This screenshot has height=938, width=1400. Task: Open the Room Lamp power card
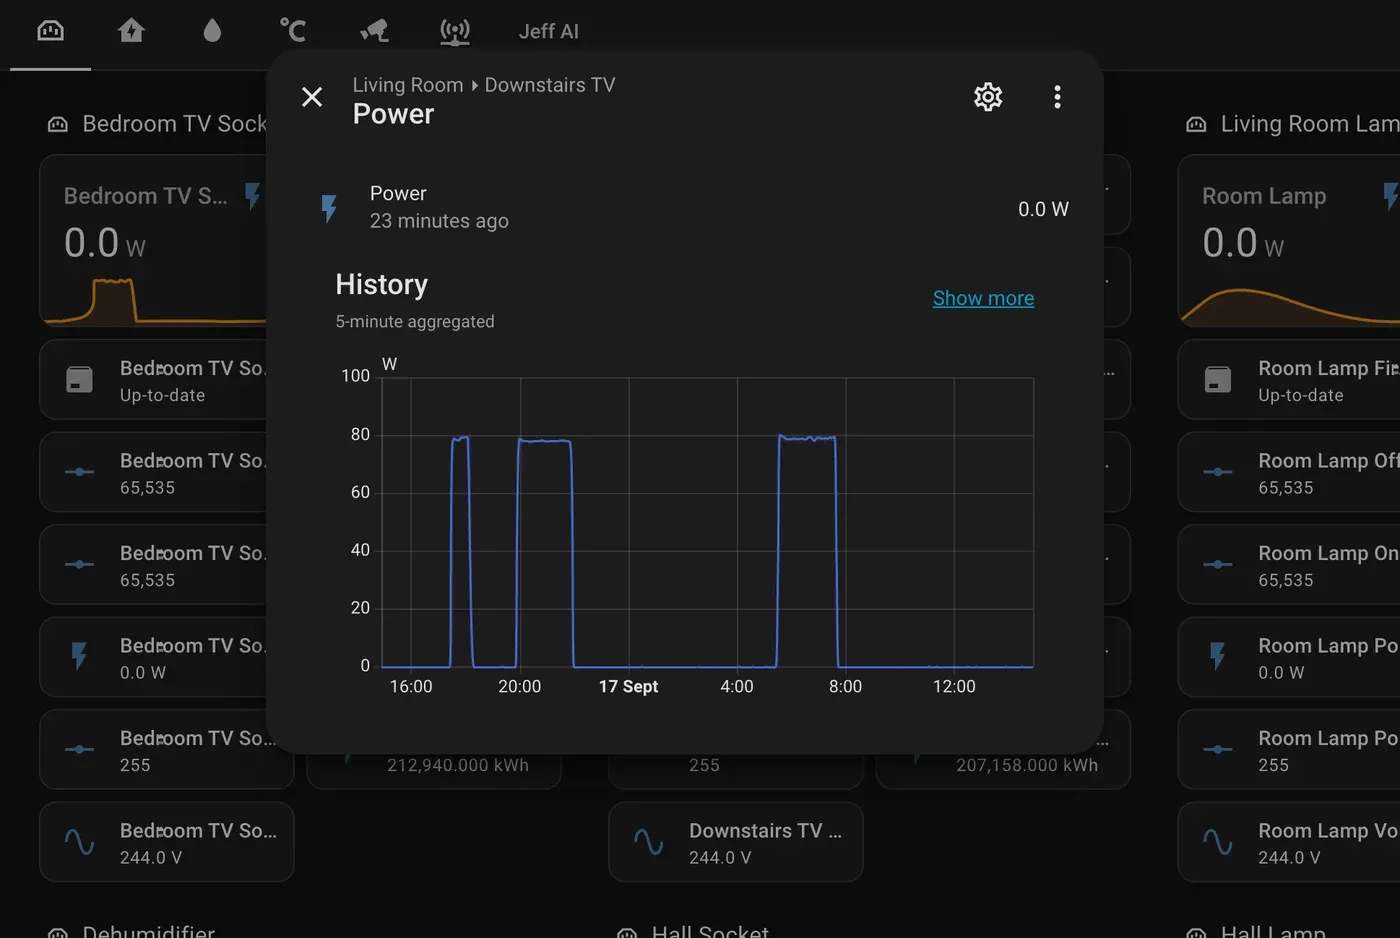(x=1289, y=241)
